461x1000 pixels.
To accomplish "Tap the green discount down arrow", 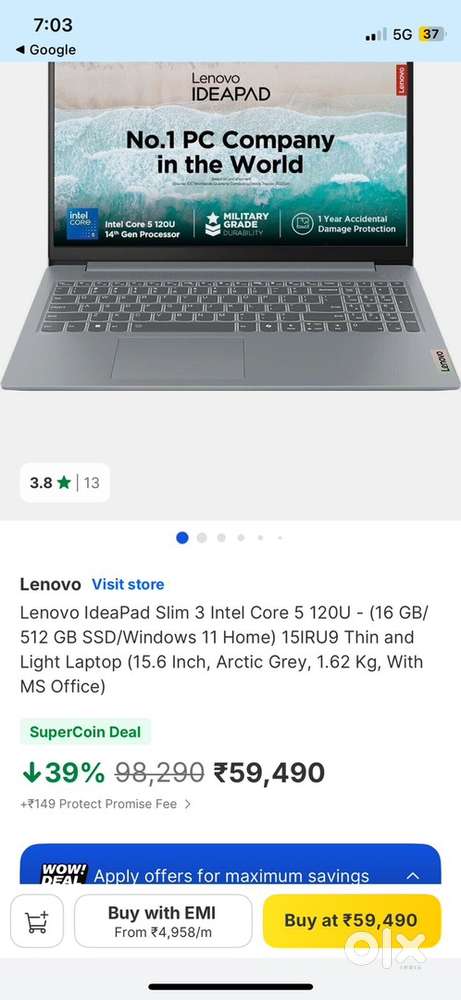I will [31, 772].
